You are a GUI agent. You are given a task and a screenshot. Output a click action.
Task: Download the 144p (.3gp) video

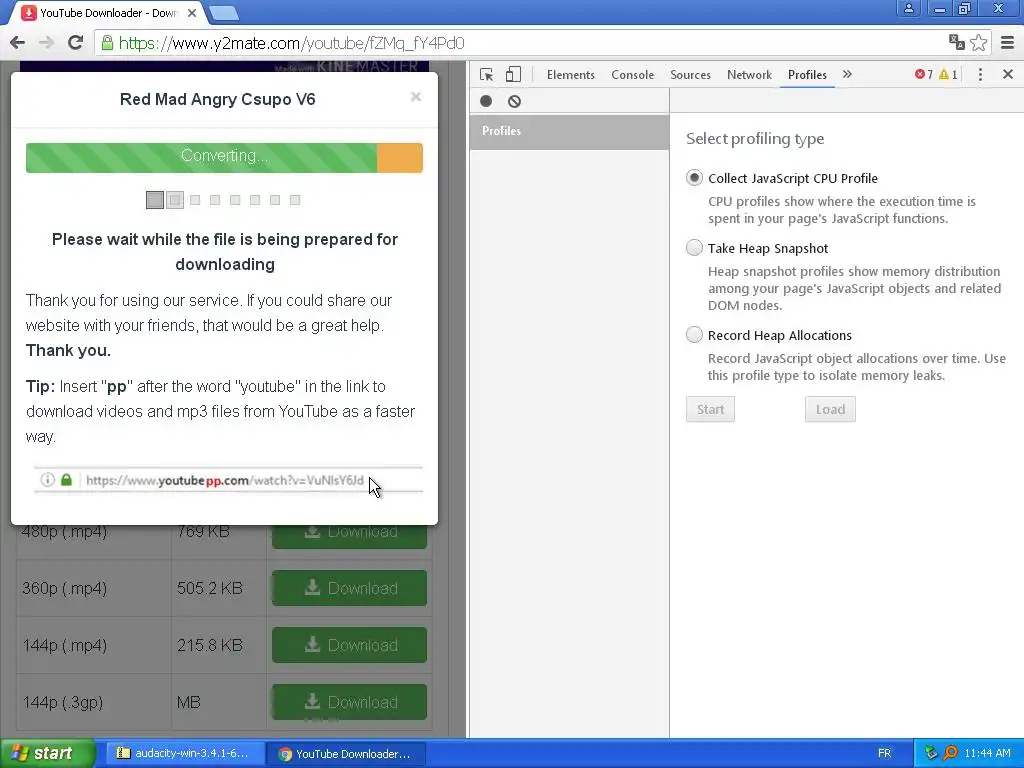point(349,701)
